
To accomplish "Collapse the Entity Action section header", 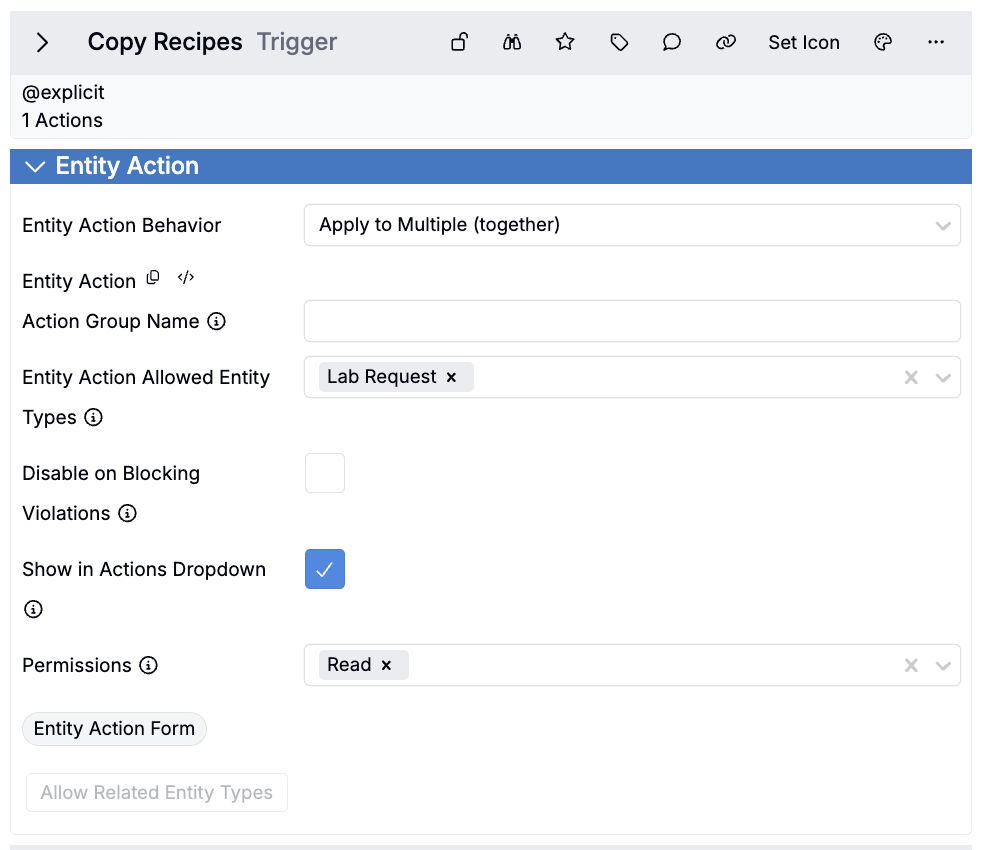I will click(x=36, y=167).
